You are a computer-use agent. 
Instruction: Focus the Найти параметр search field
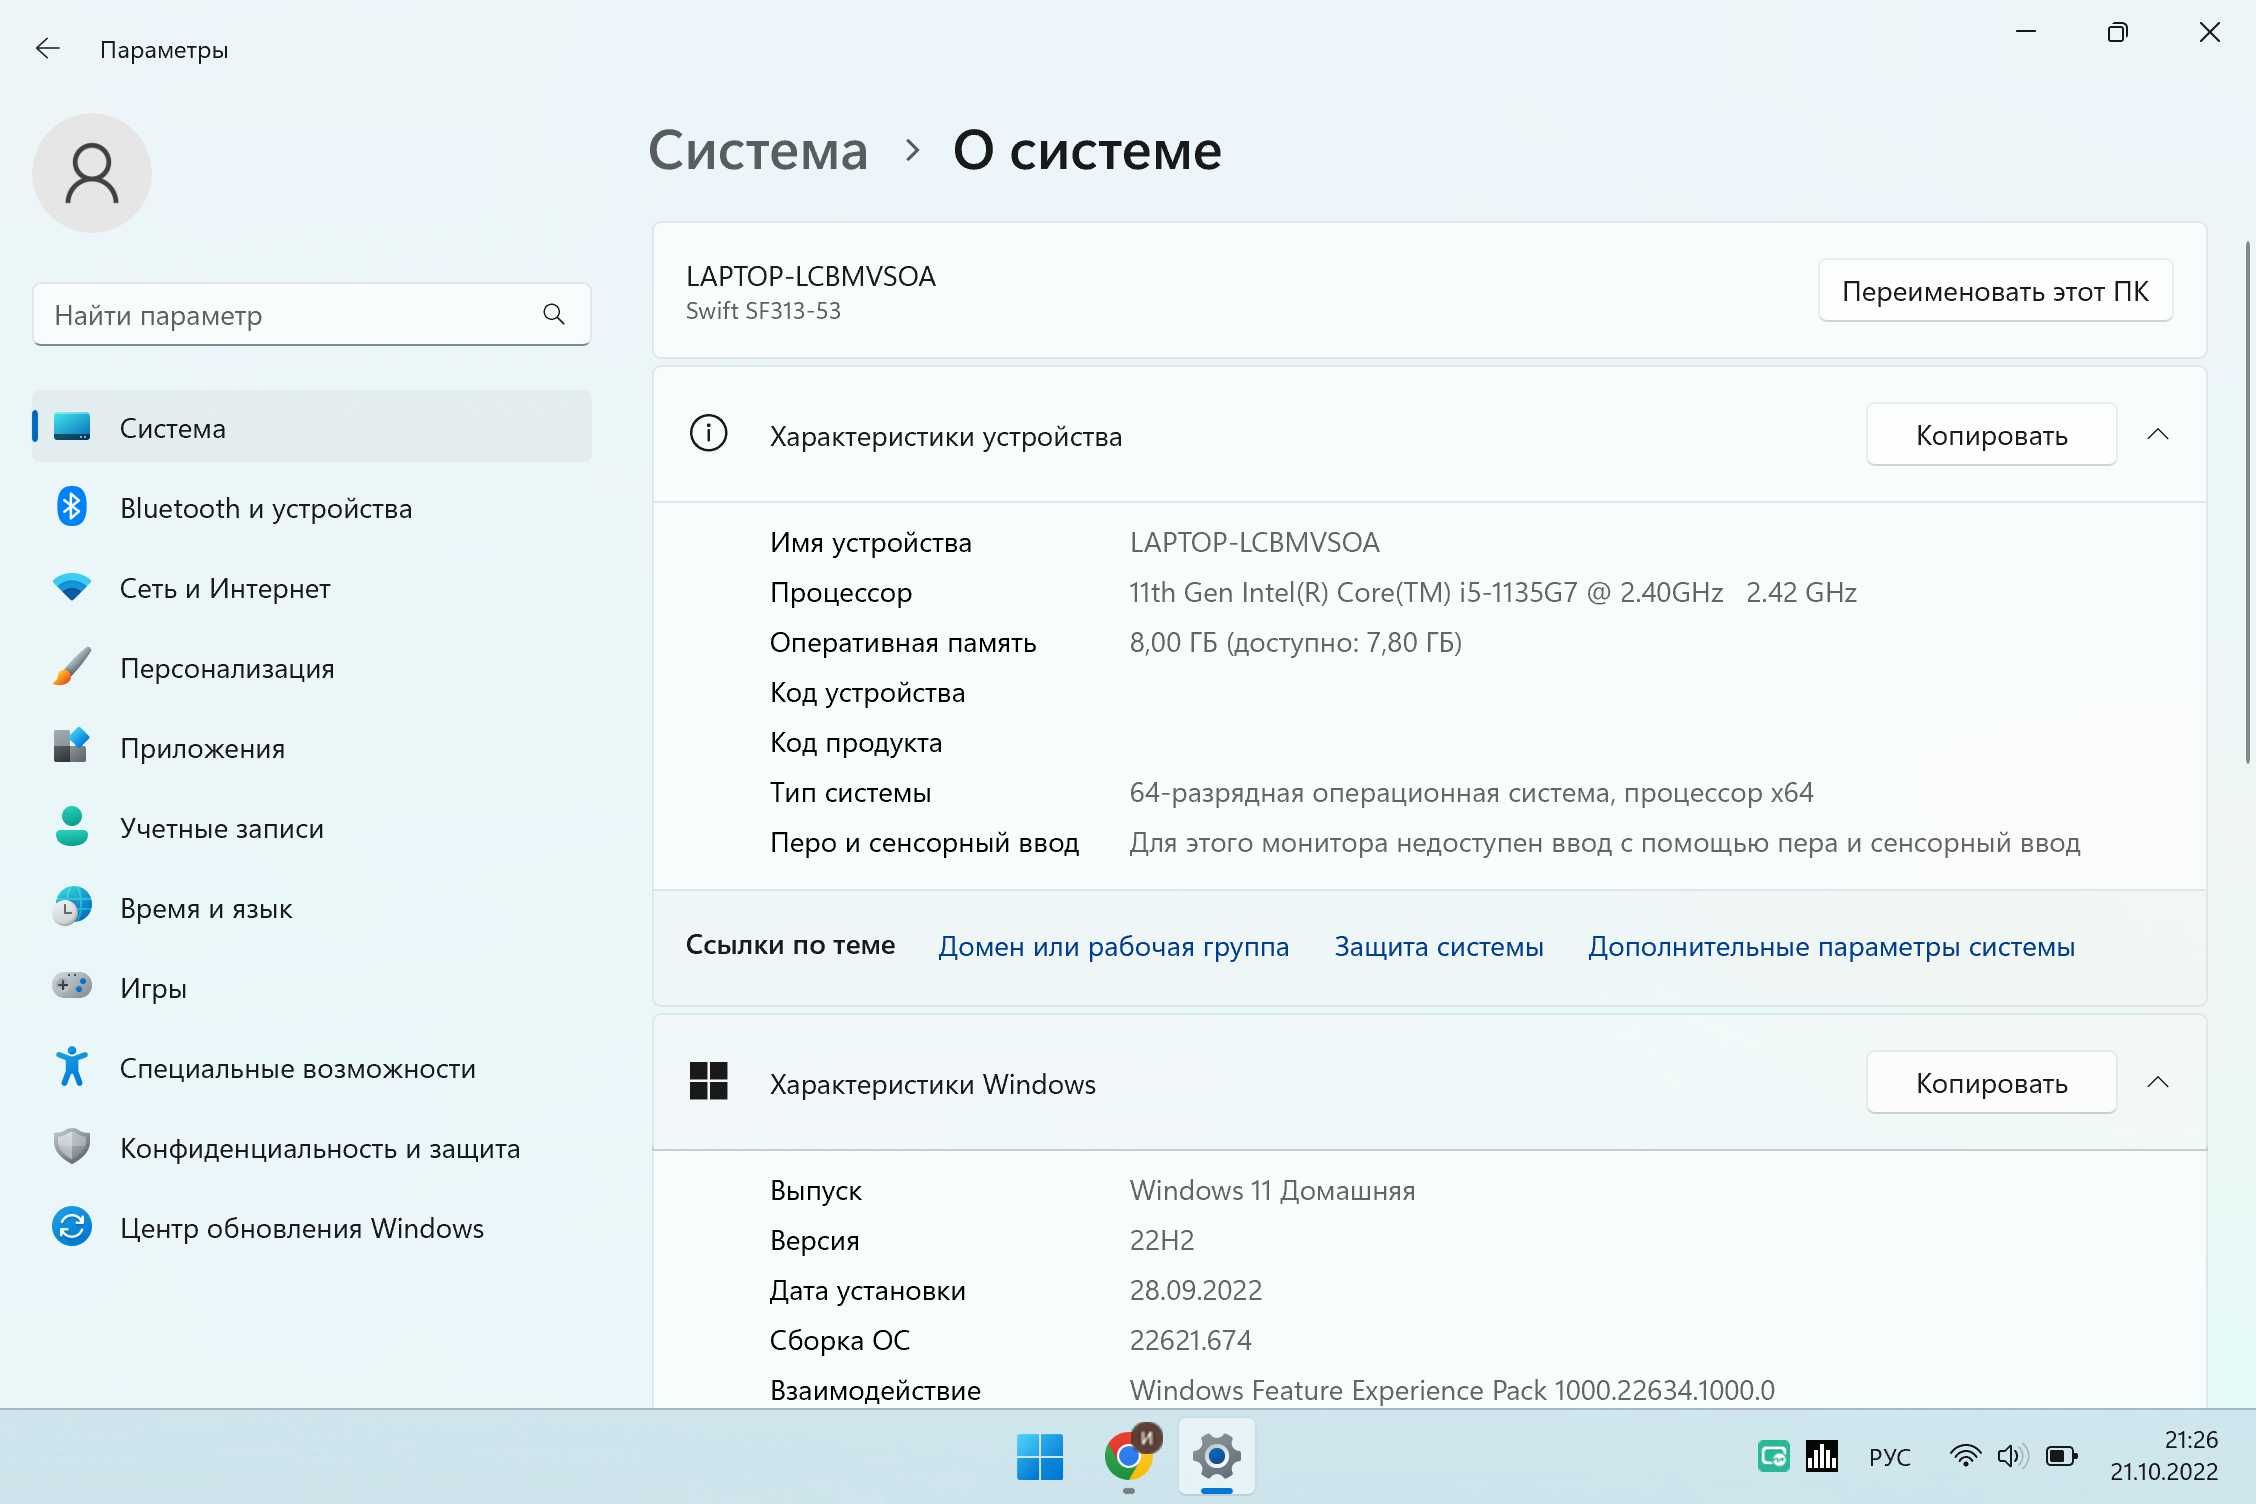click(x=312, y=315)
